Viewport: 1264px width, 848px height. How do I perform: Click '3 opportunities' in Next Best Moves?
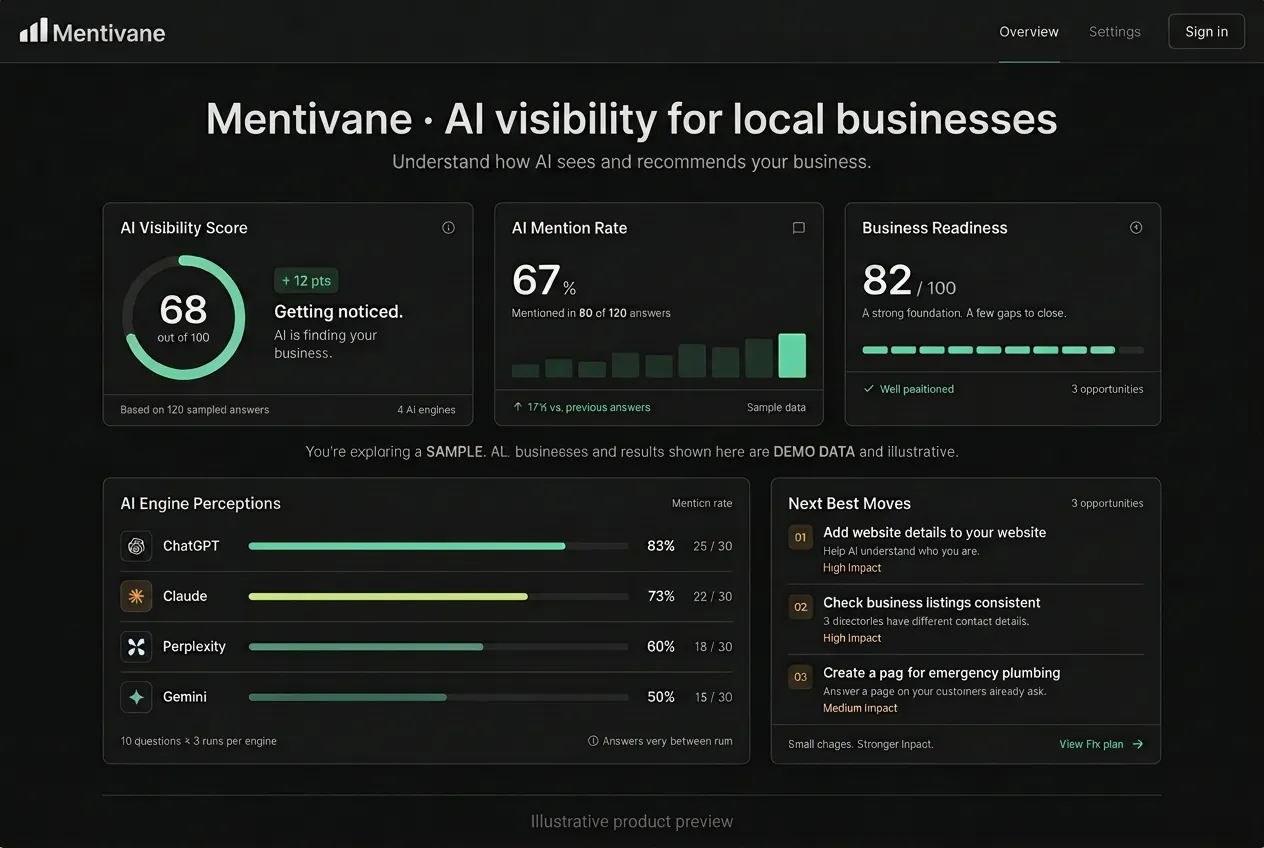[1107, 503]
